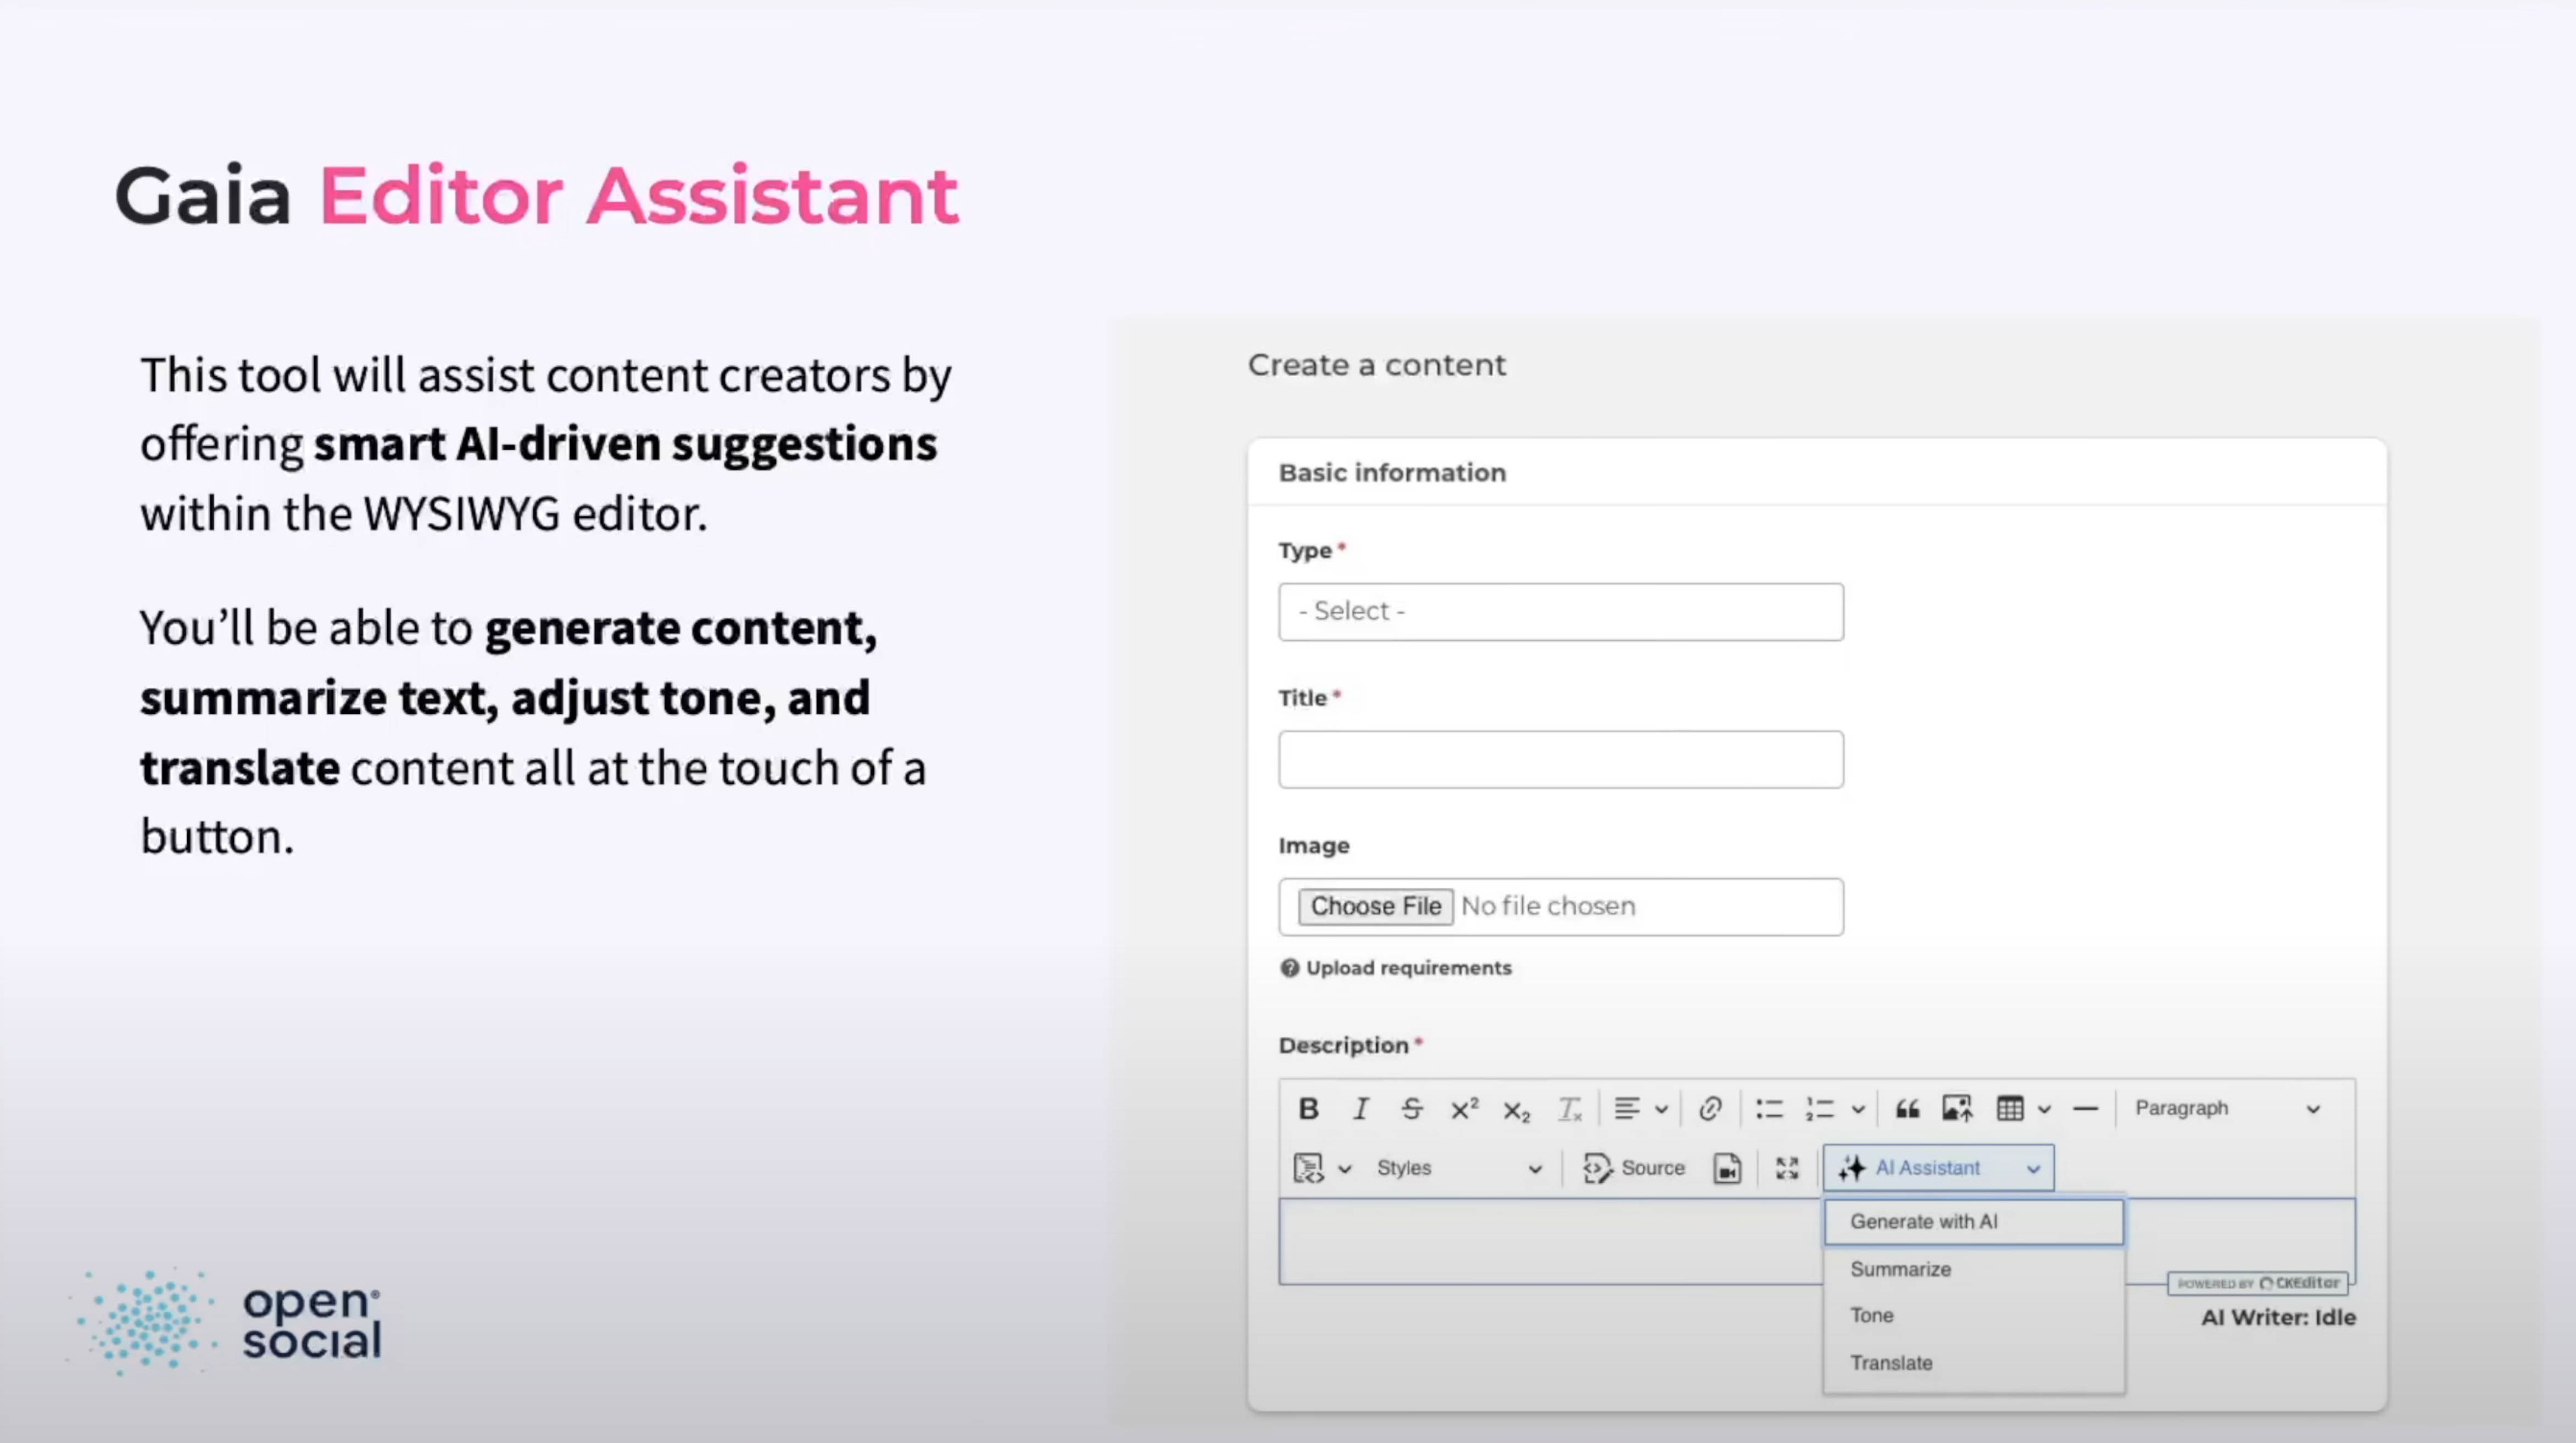The height and width of the screenshot is (1443, 2576).
Task: Toggle strikethrough formatting
Action: [1411, 1108]
